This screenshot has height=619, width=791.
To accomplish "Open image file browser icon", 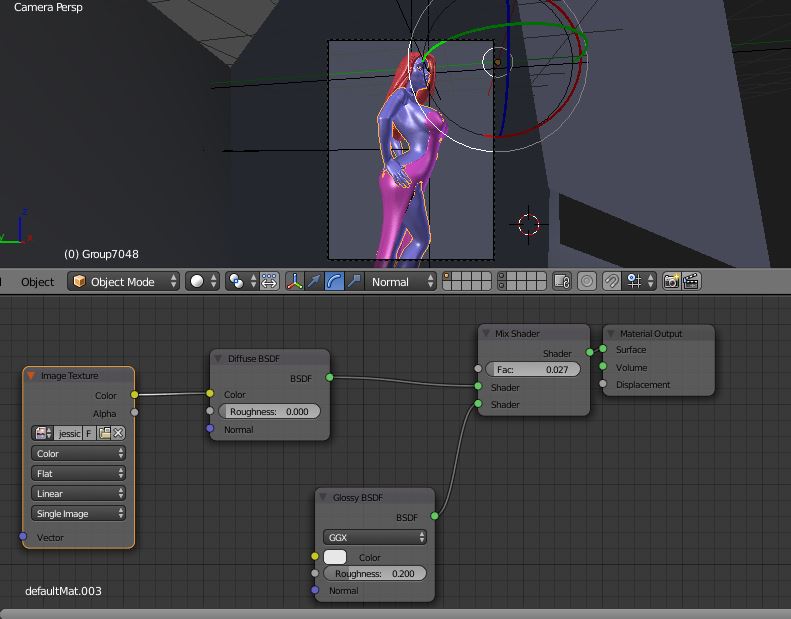I will (104, 433).
